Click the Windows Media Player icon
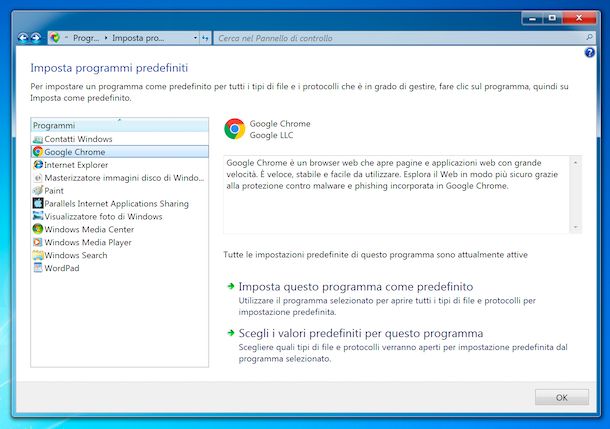This screenshot has height=429, width=610. (x=38, y=242)
